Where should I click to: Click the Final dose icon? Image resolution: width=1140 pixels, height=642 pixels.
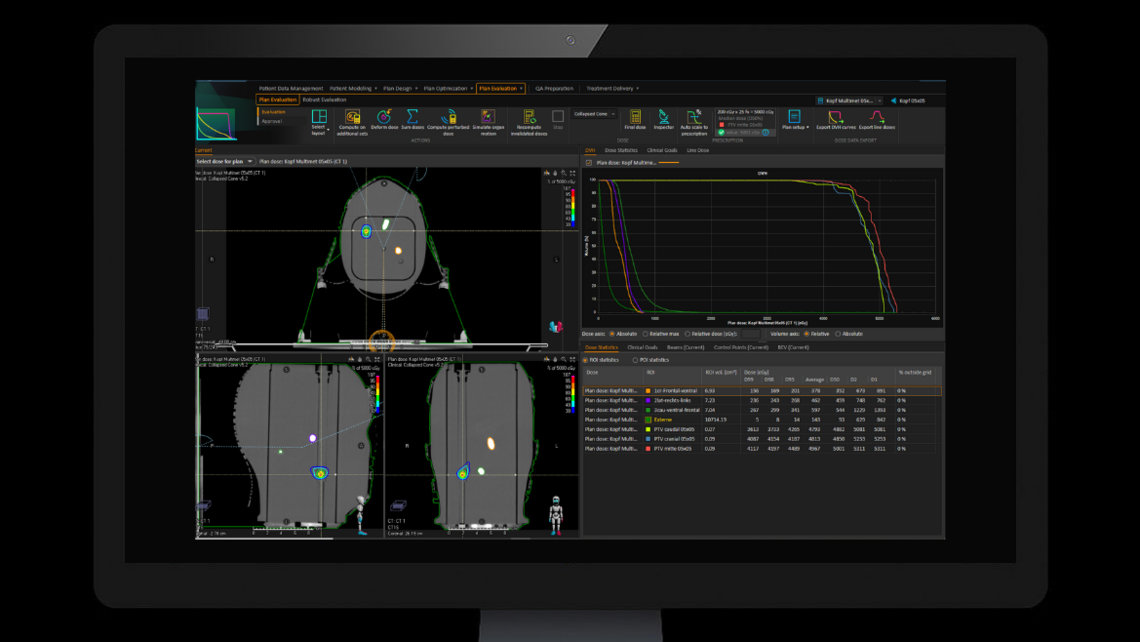636,116
